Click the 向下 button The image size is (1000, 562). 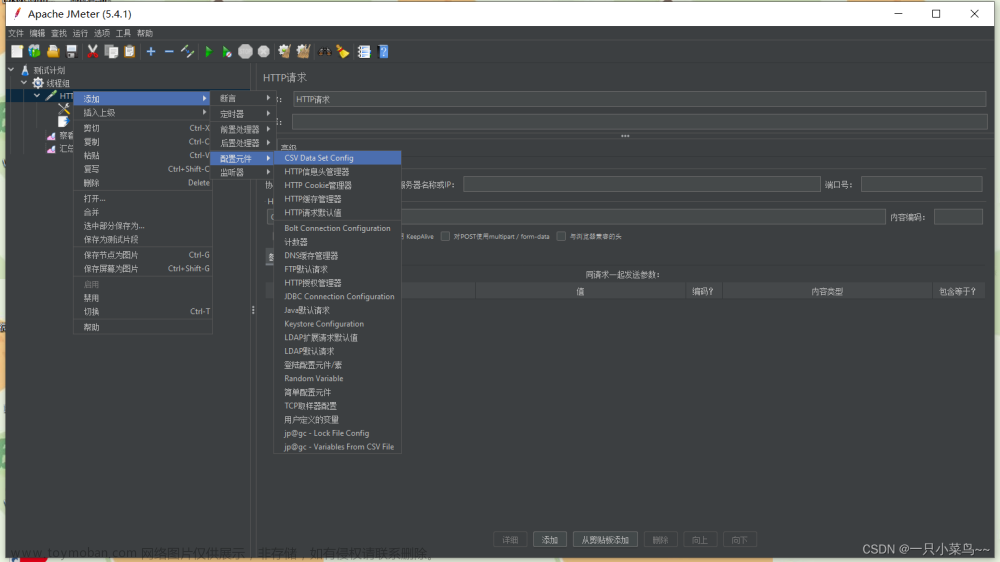click(739, 540)
